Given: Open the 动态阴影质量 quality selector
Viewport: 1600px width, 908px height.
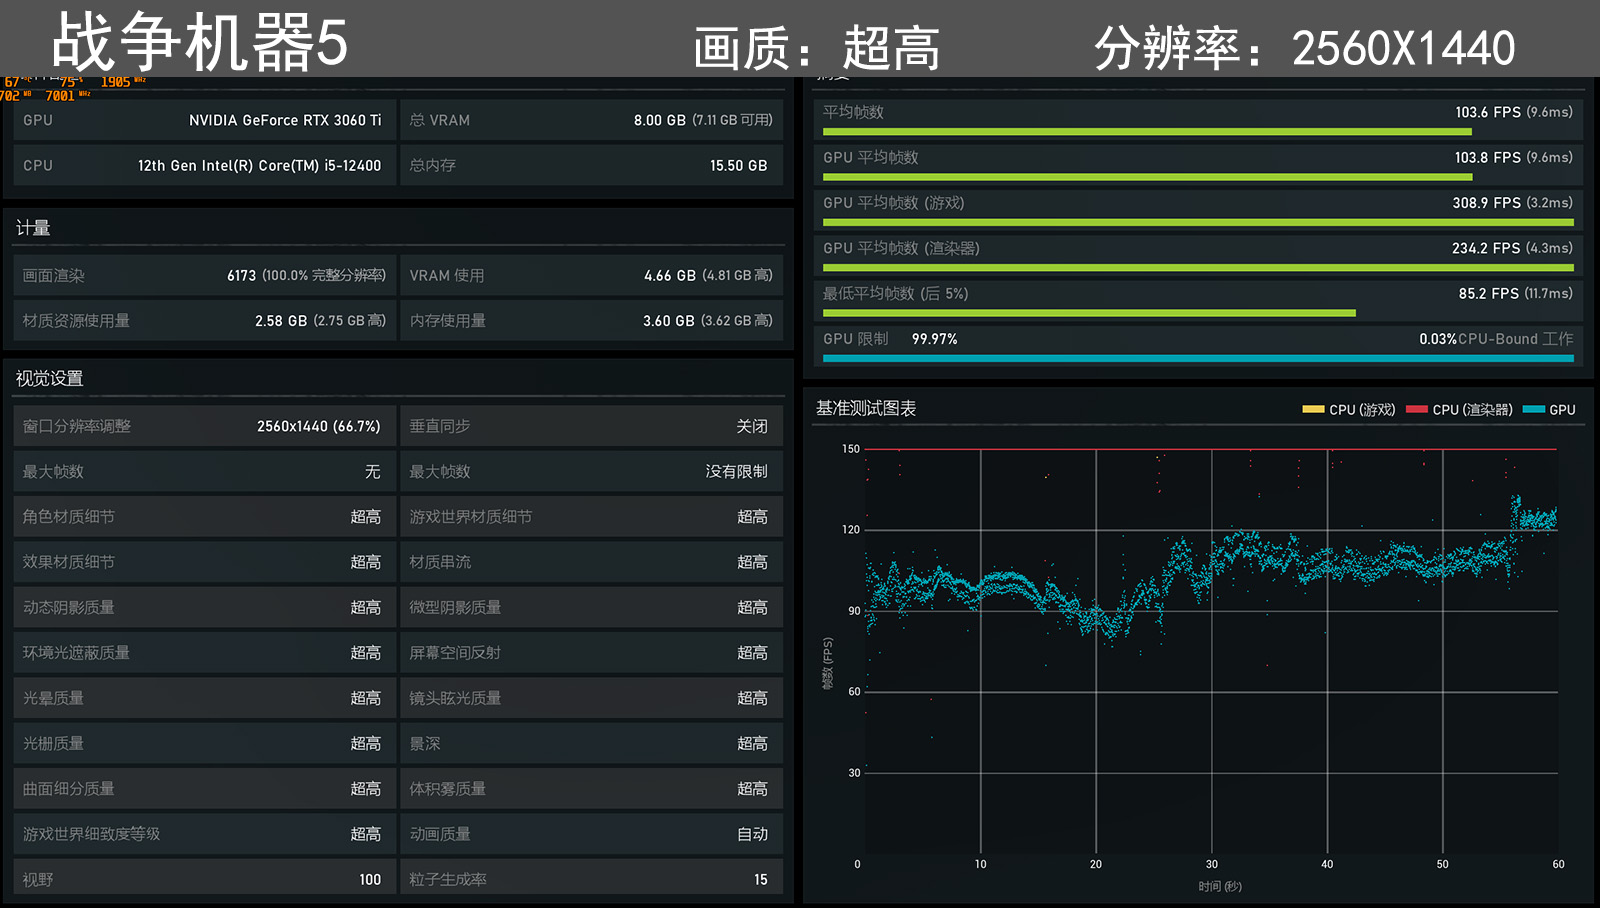Looking at the screenshot, I should pyautogui.click(x=200, y=607).
